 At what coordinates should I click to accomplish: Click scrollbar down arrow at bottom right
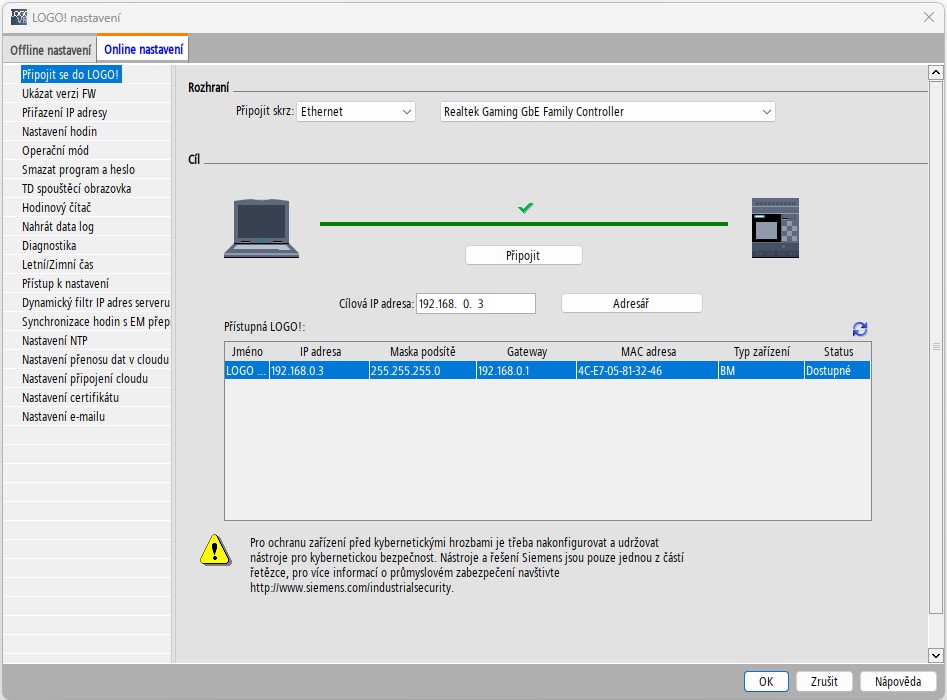(x=936, y=655)
